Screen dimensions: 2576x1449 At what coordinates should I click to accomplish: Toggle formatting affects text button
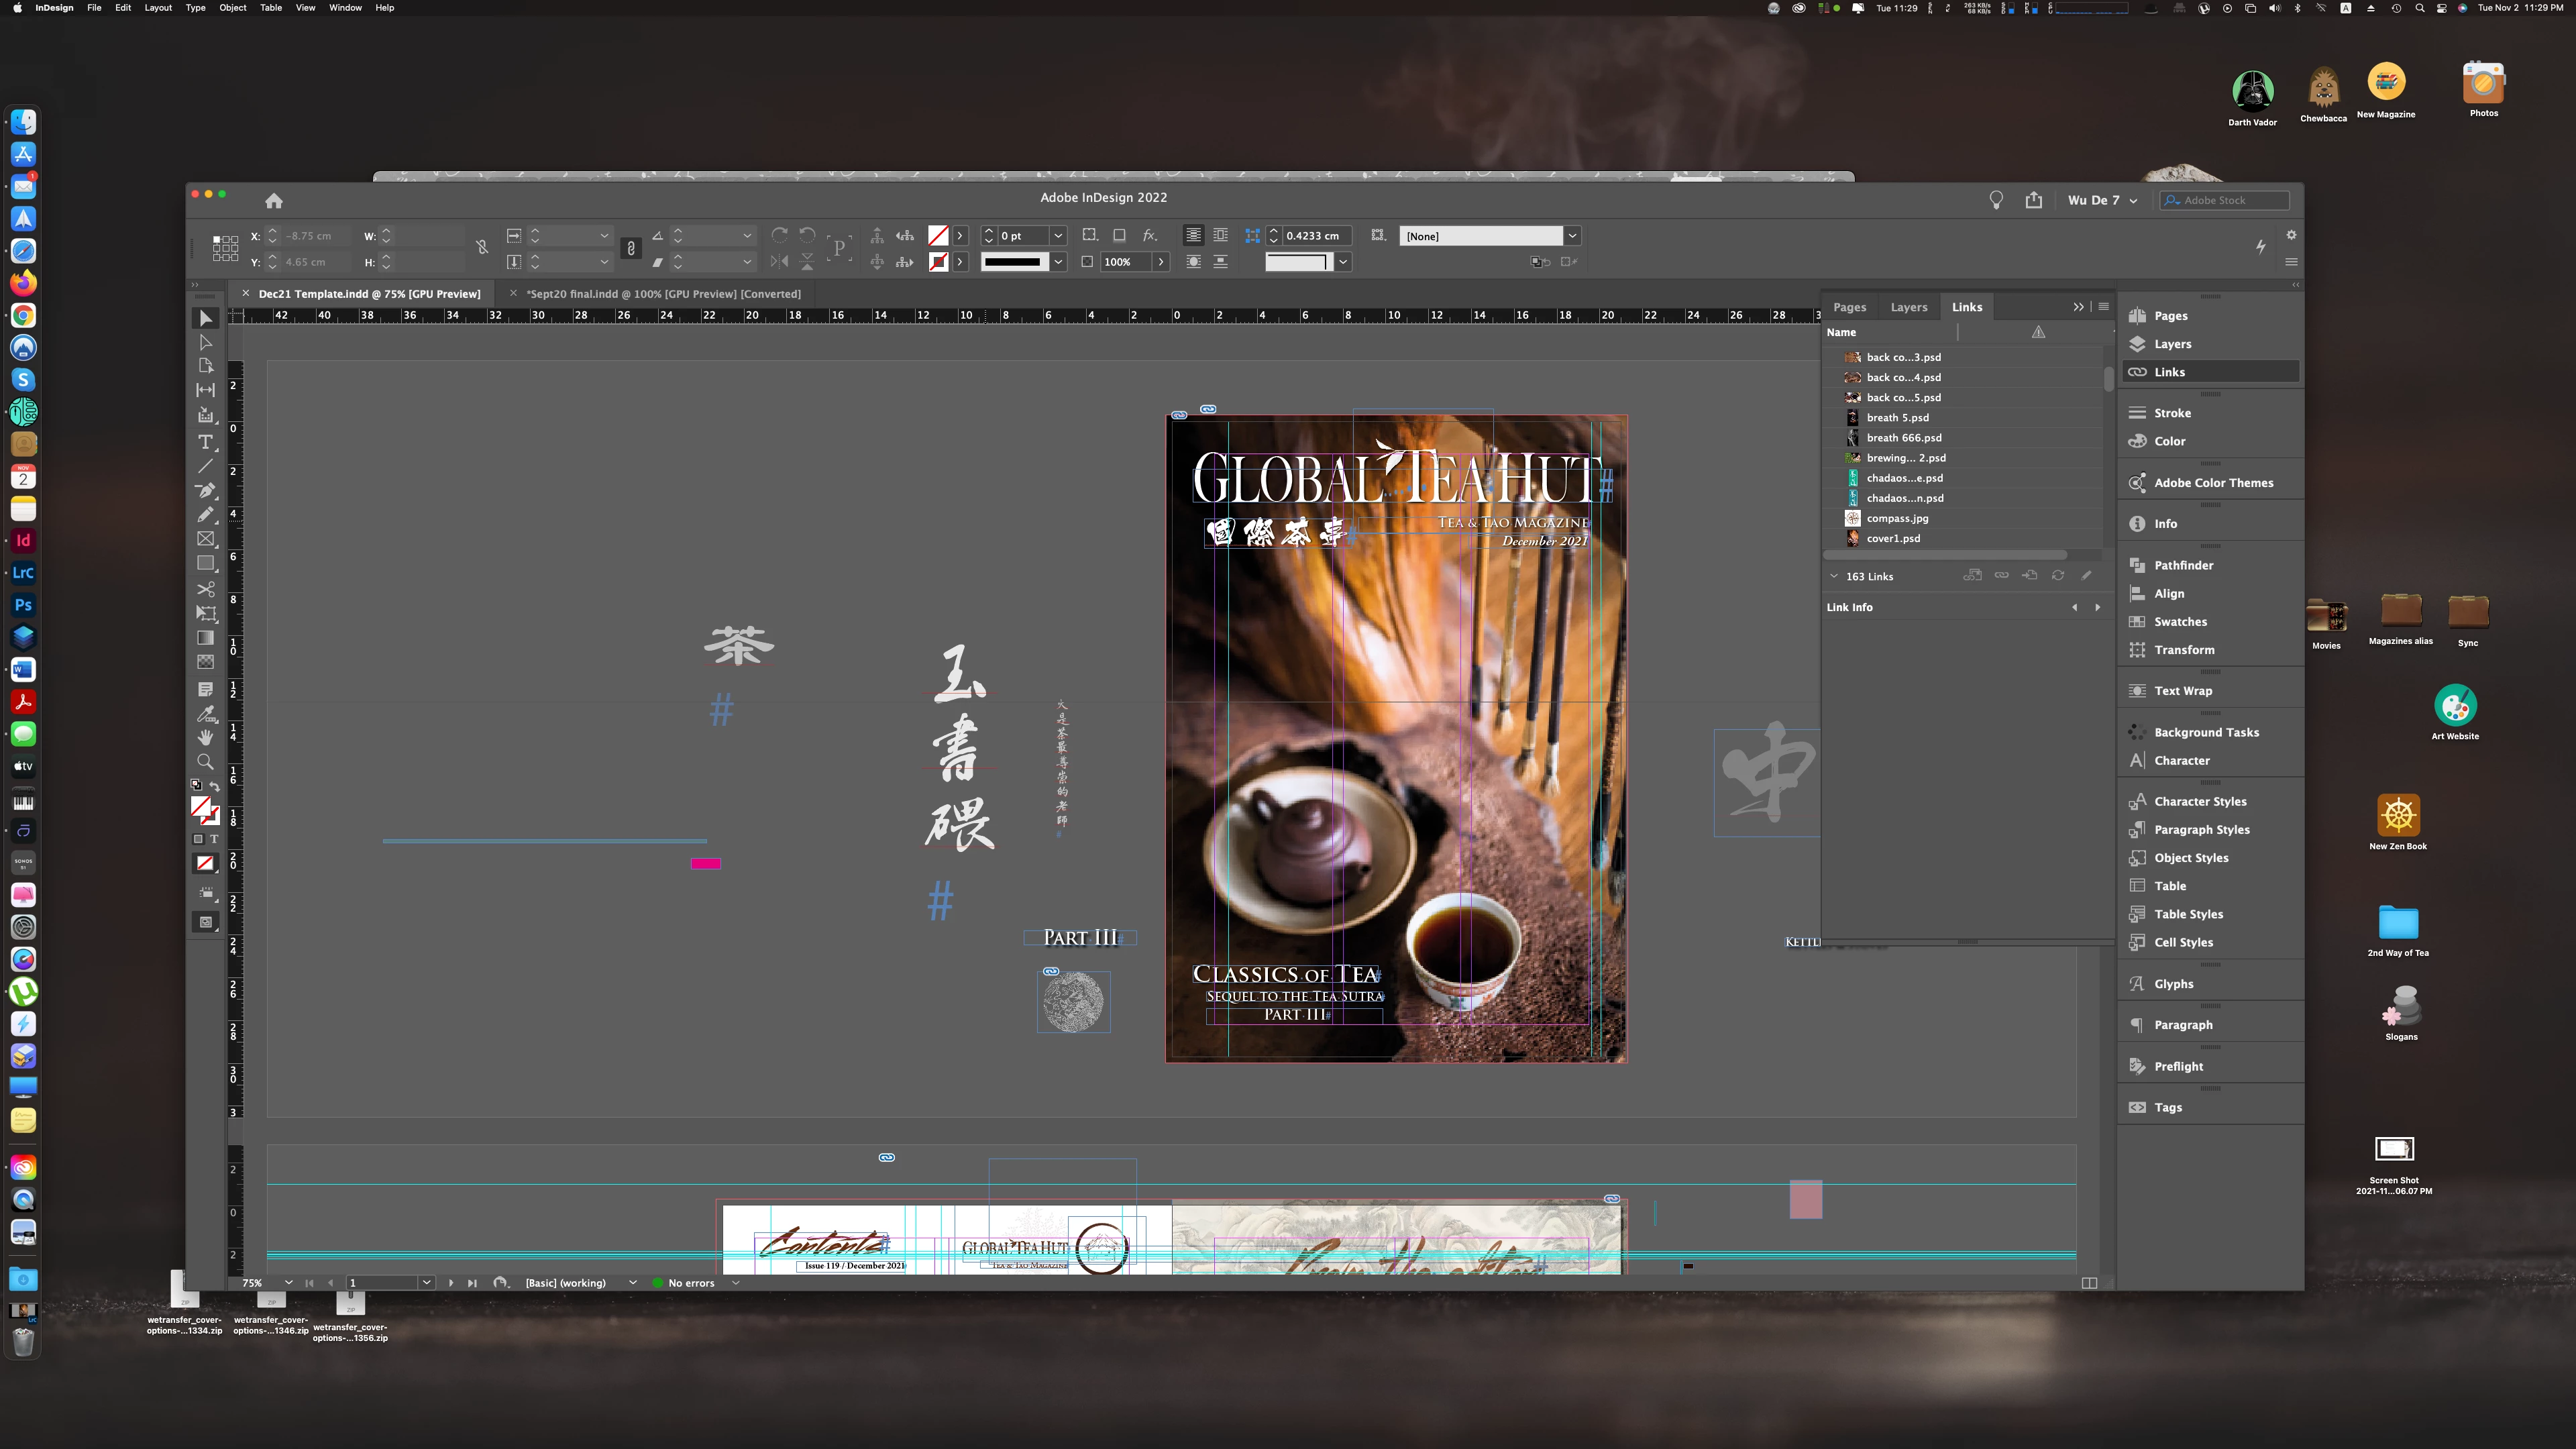[x=213, y=839]
